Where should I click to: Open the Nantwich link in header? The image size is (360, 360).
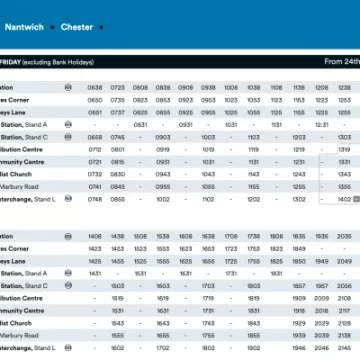pos(24,27)
